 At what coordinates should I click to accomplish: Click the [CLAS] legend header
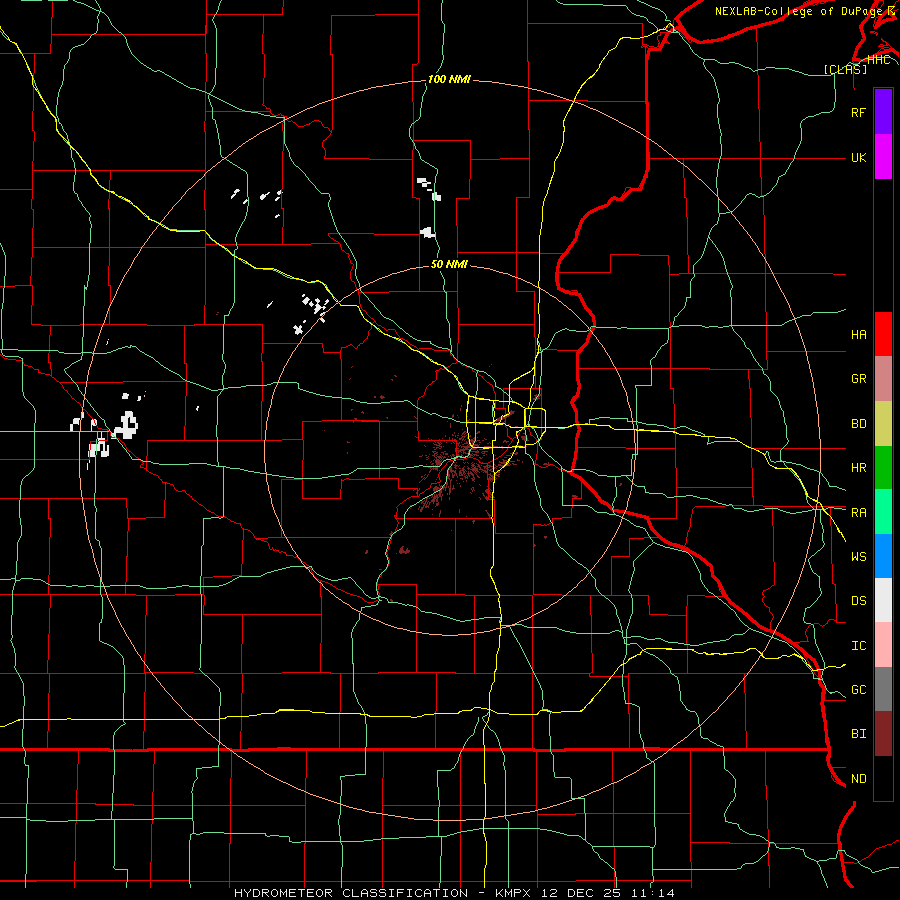pyautogui.click(x=845, y=69)
